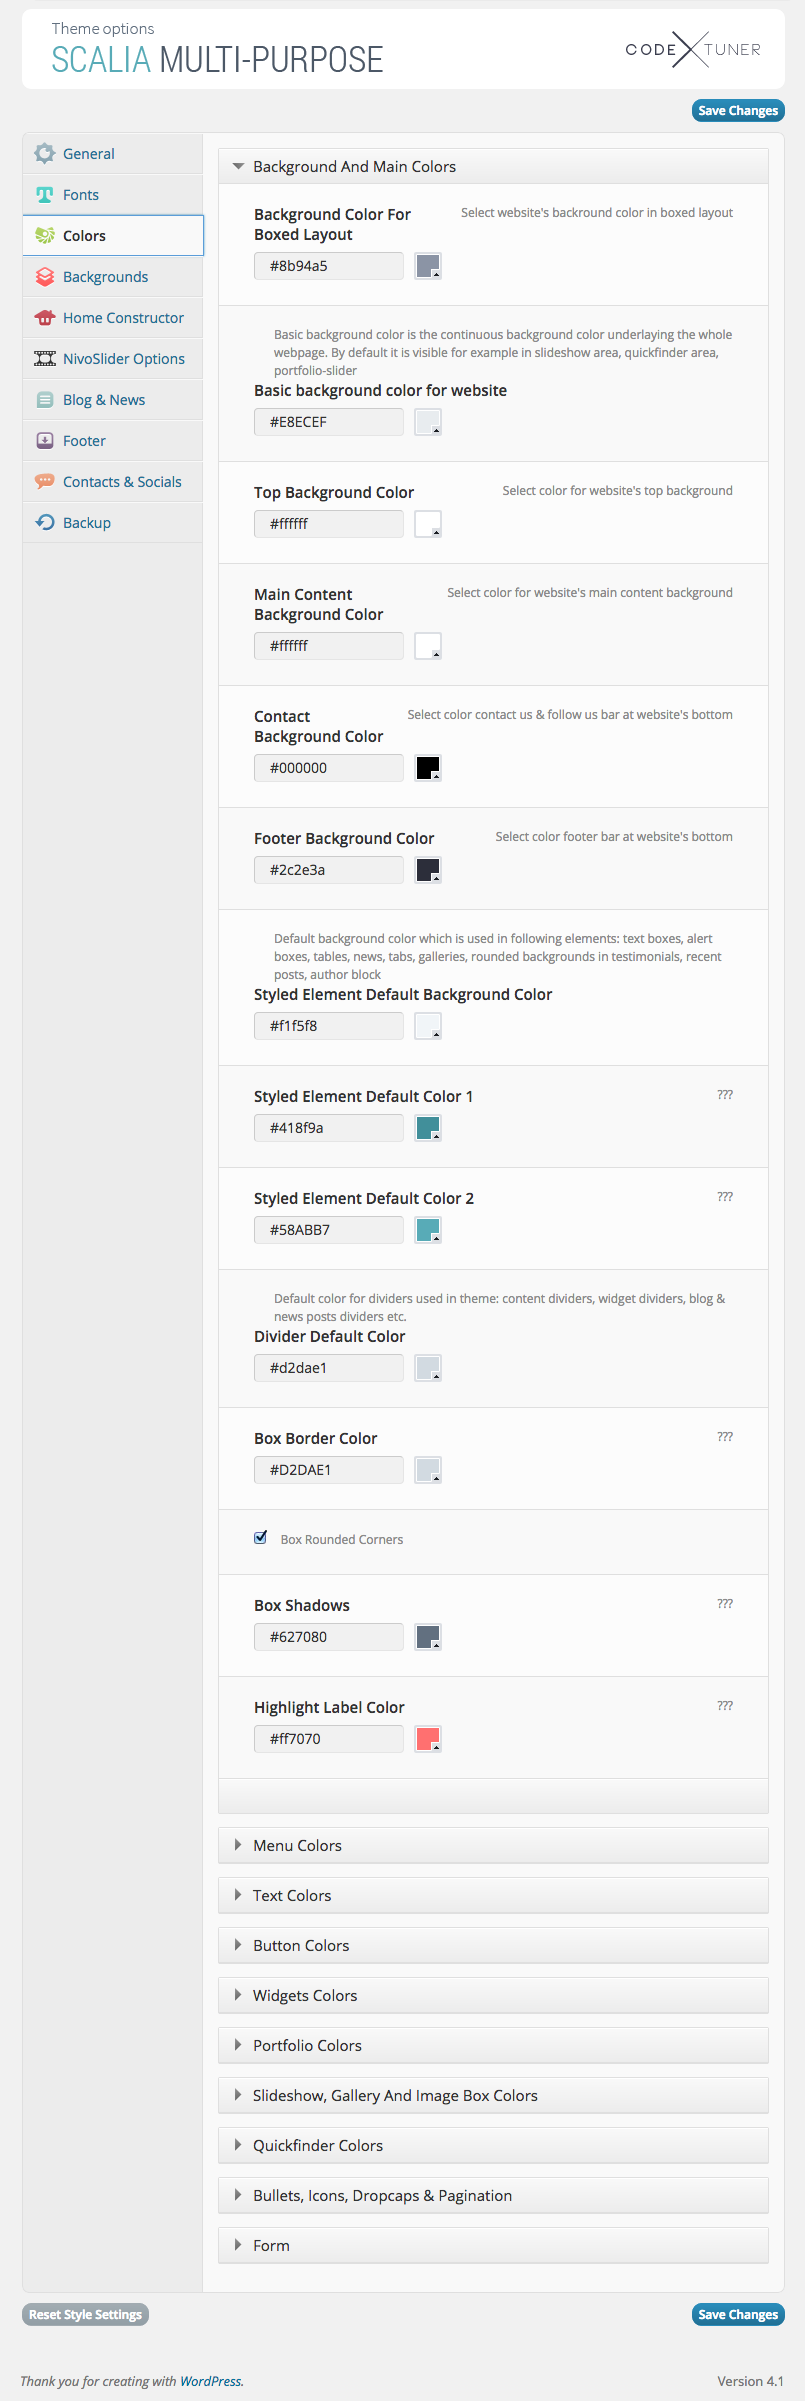Open the Highlight Label Color red swatch
Screen dimensions: 805x2401
point(428,1739)
